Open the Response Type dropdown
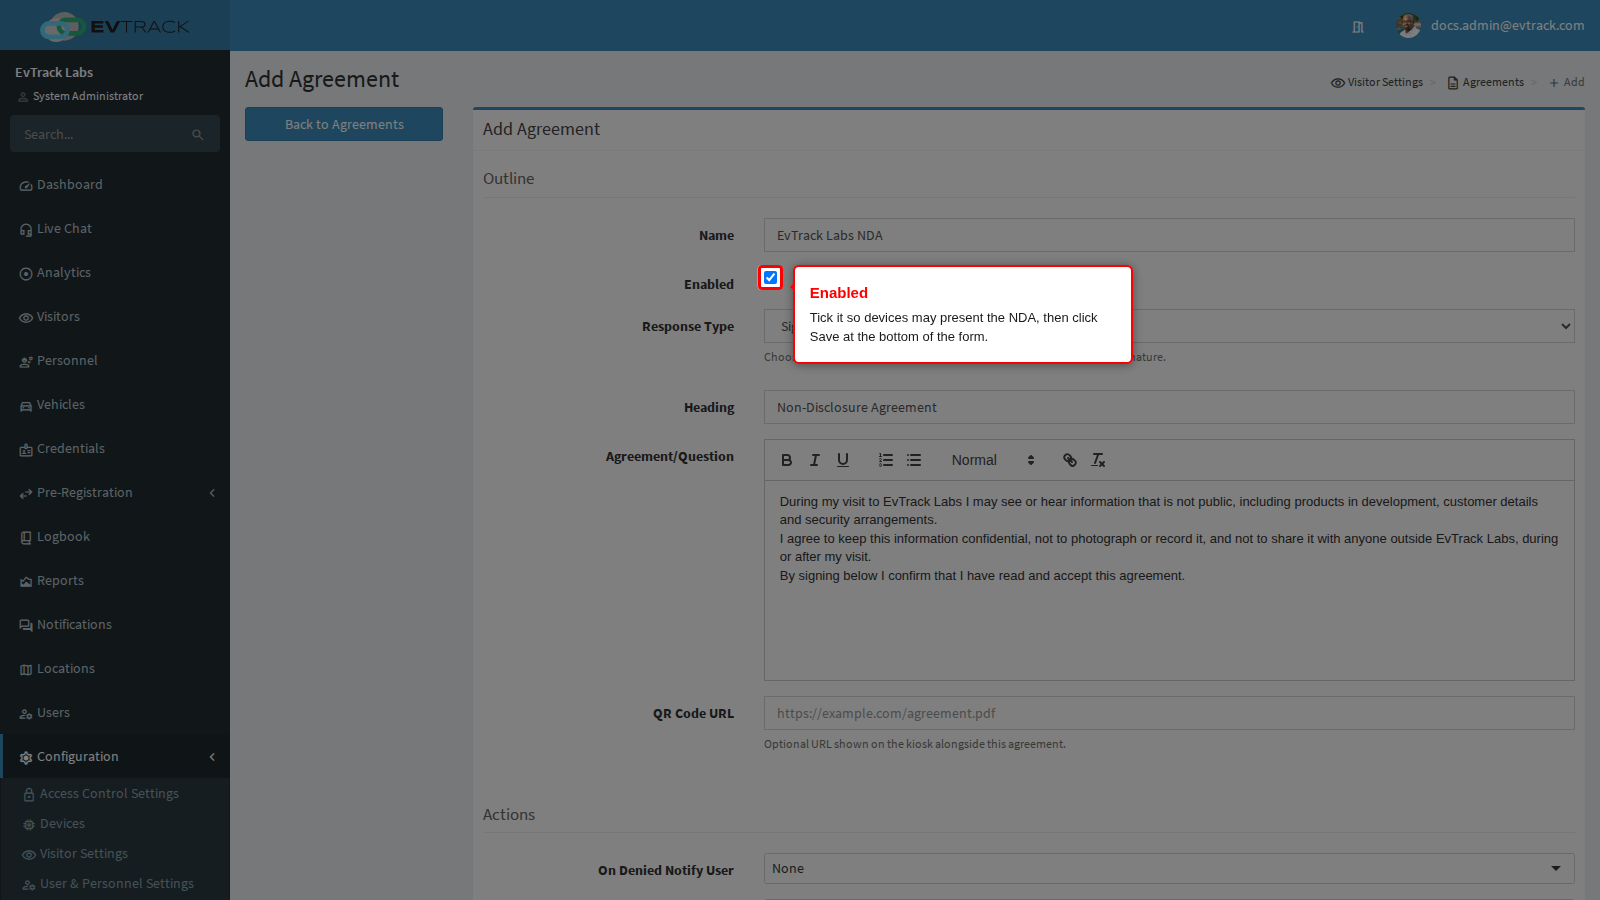The height and width of the screenshot is (900, 1600). coord(1169,326)
